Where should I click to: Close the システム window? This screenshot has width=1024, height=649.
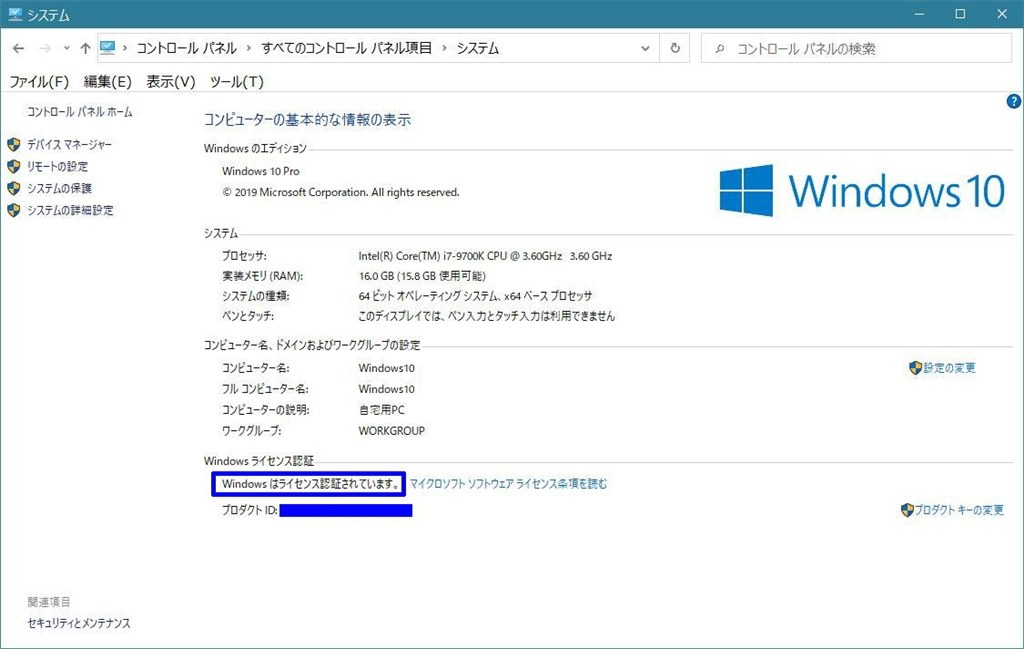(x=1002, y=14)
